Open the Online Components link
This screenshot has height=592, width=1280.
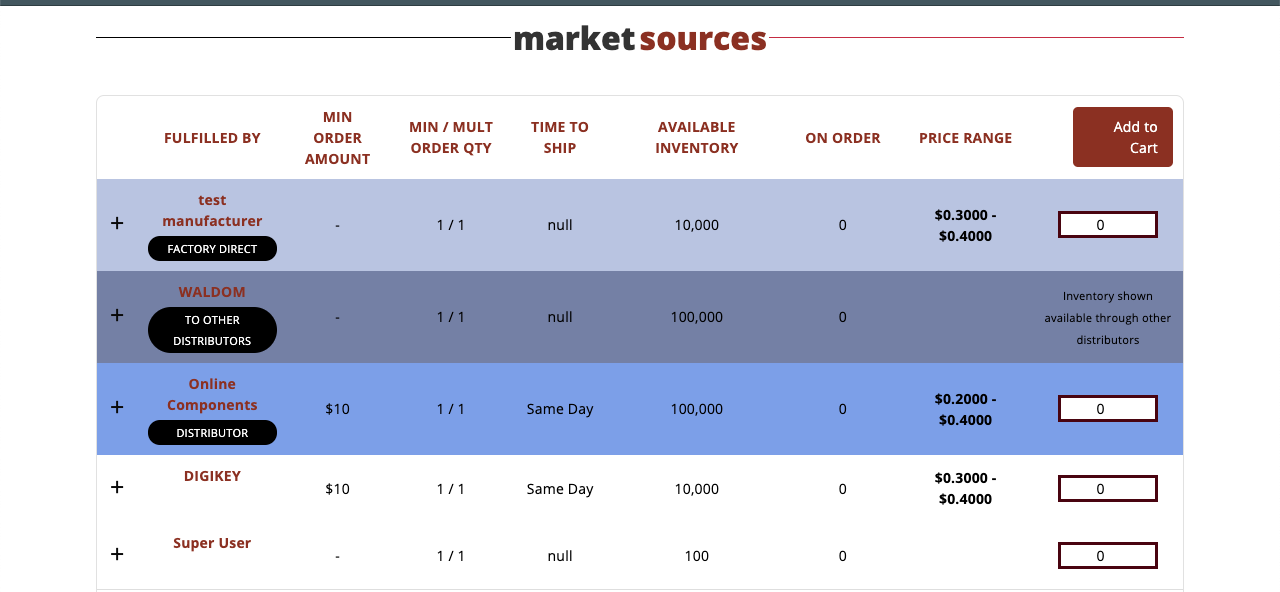212,394
